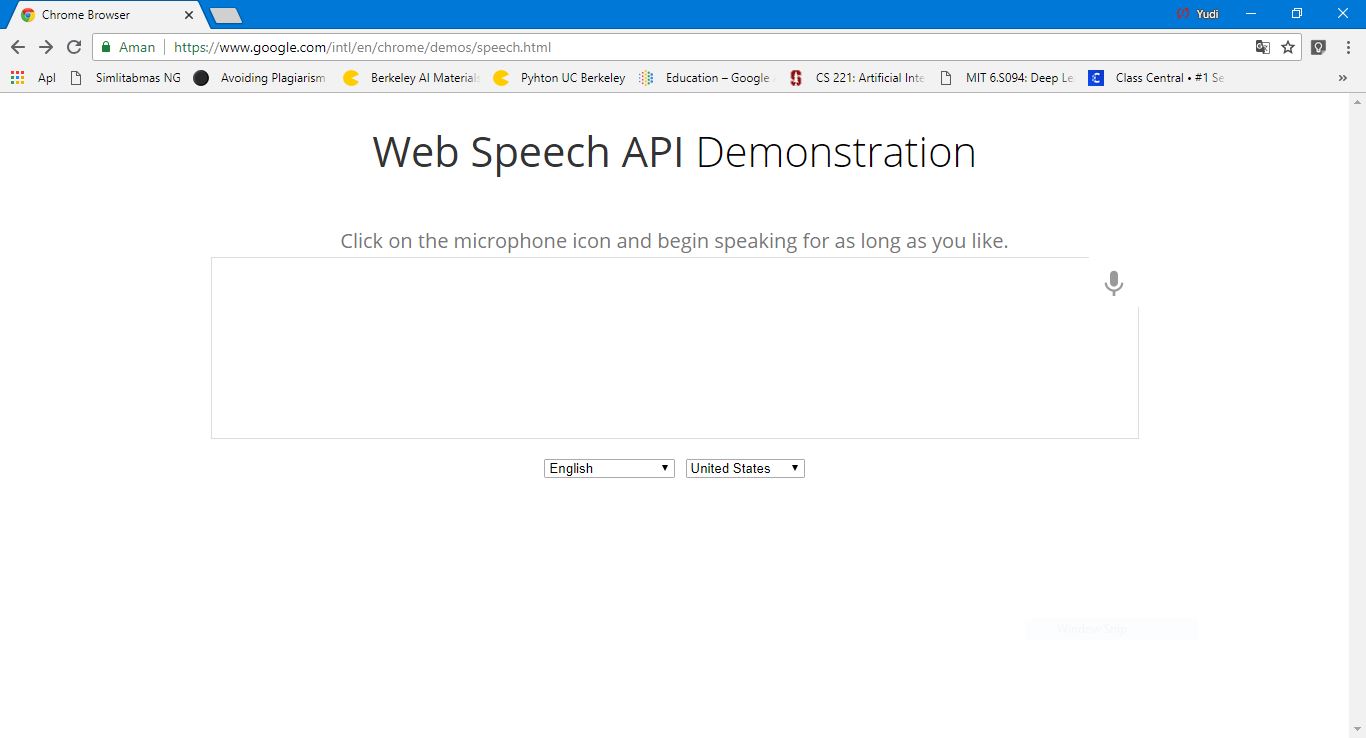Click the extension icon beside the star
This screenshot has height=738, width=1366.
pos(1318,47)
